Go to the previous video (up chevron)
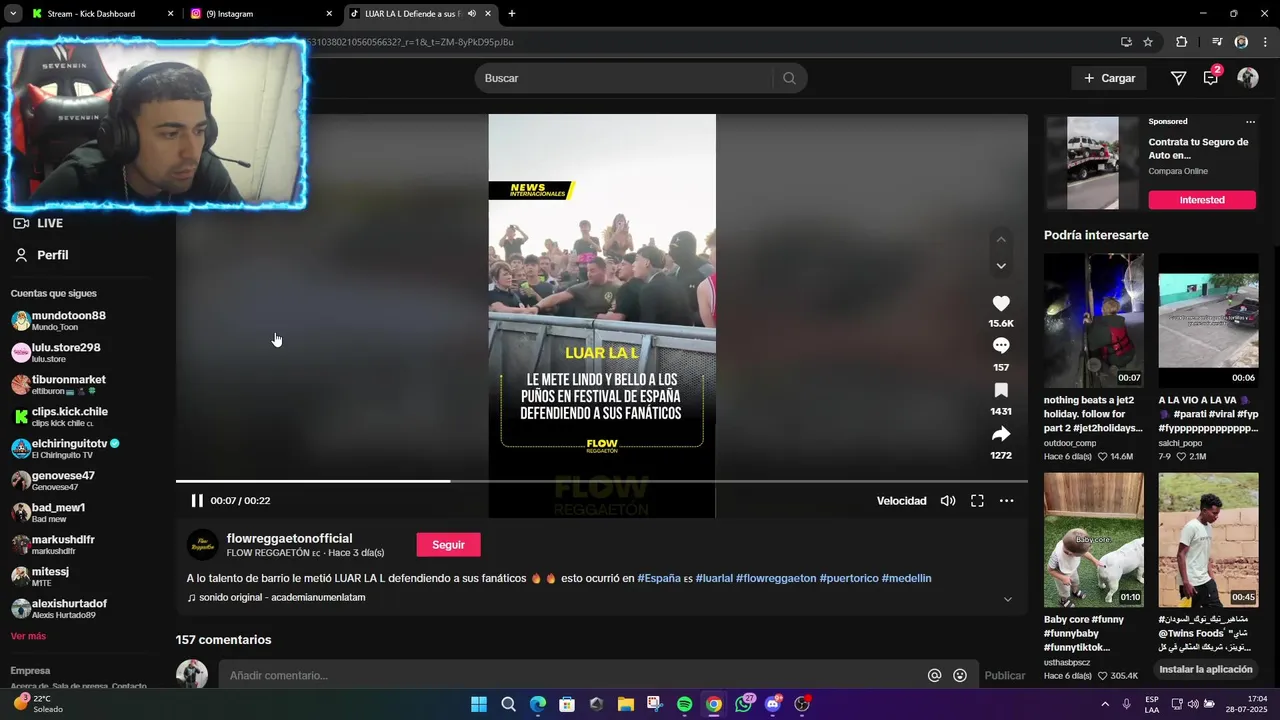Image resolution: width=1280 pixels, height=720 pixels. pyautogui.click(x=1001, y=240)
